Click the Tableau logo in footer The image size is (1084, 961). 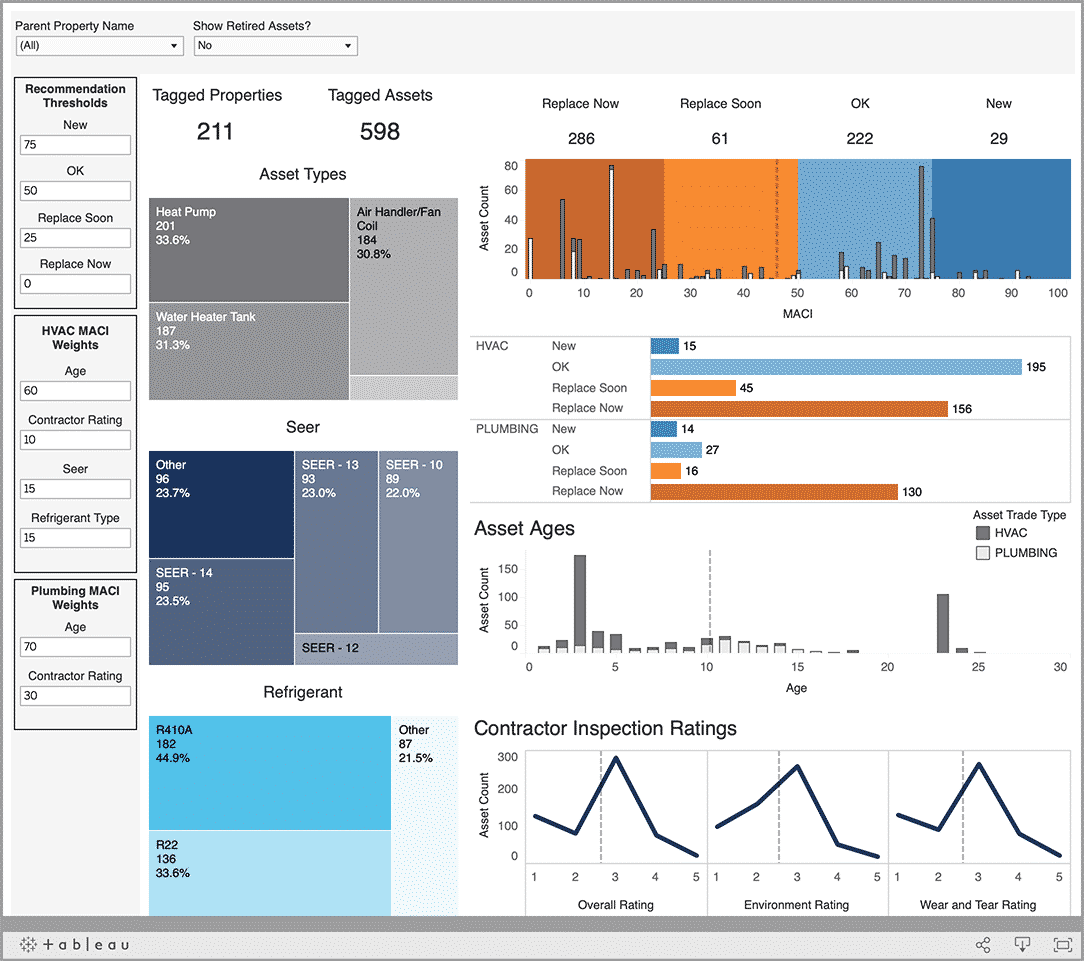[x=74, y=944]
